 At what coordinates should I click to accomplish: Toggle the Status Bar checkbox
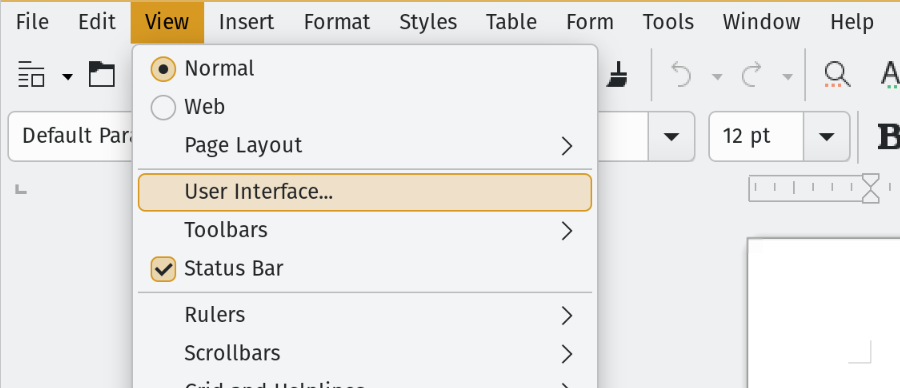pyautogui.click(x=364, y=269)
